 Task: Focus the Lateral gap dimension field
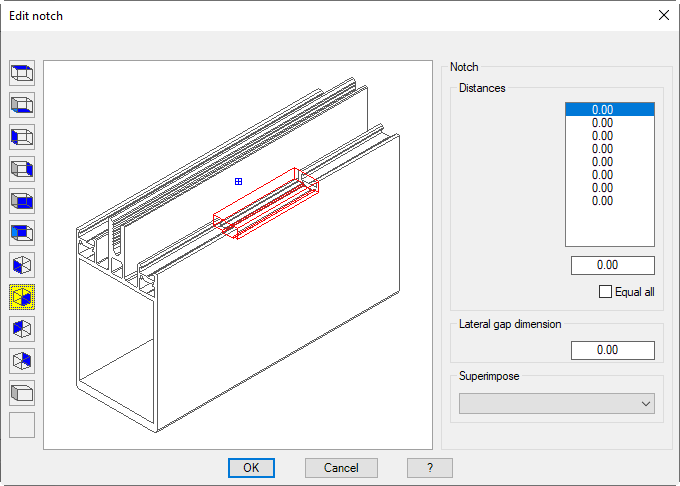click(612, 351)
